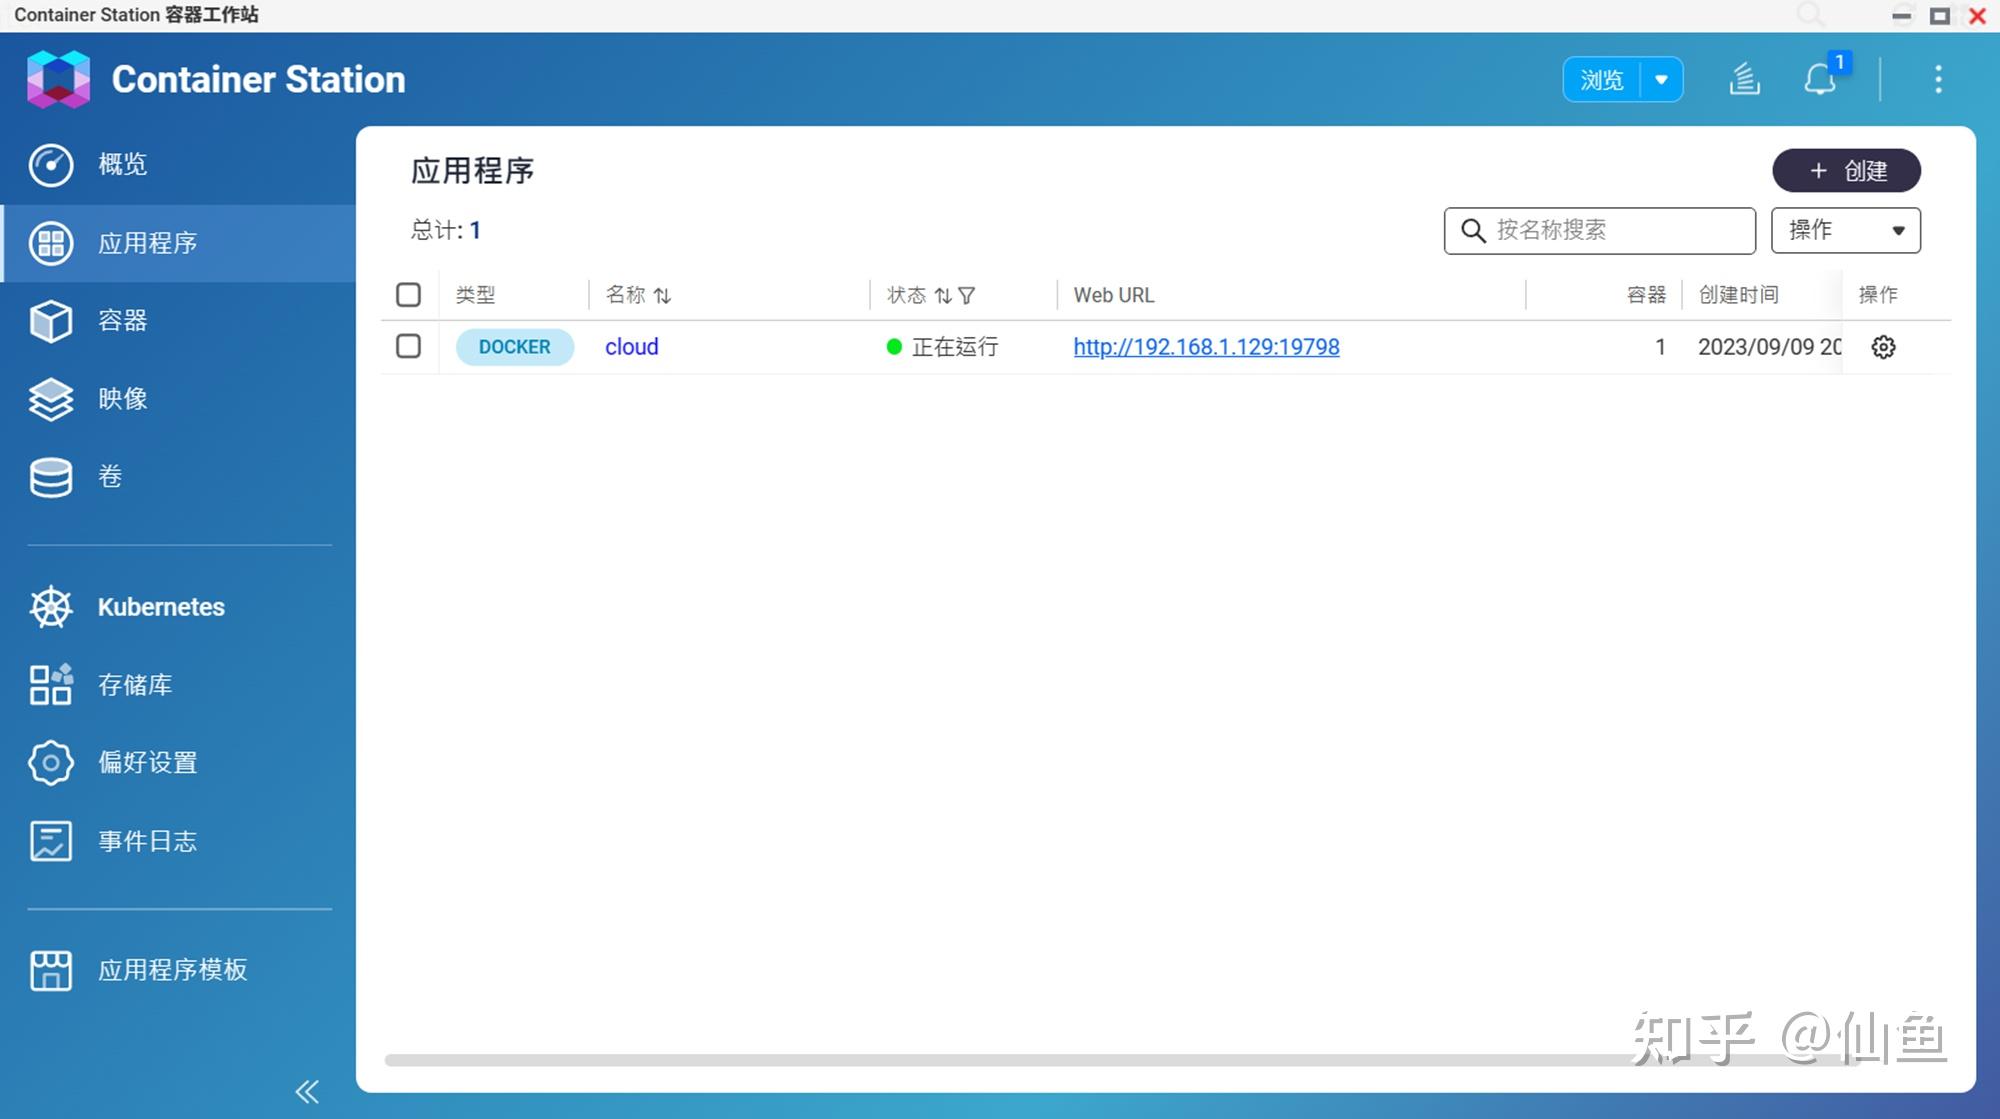Select the 容器 containers section
2000x1119 pixels.
(124, 321)
